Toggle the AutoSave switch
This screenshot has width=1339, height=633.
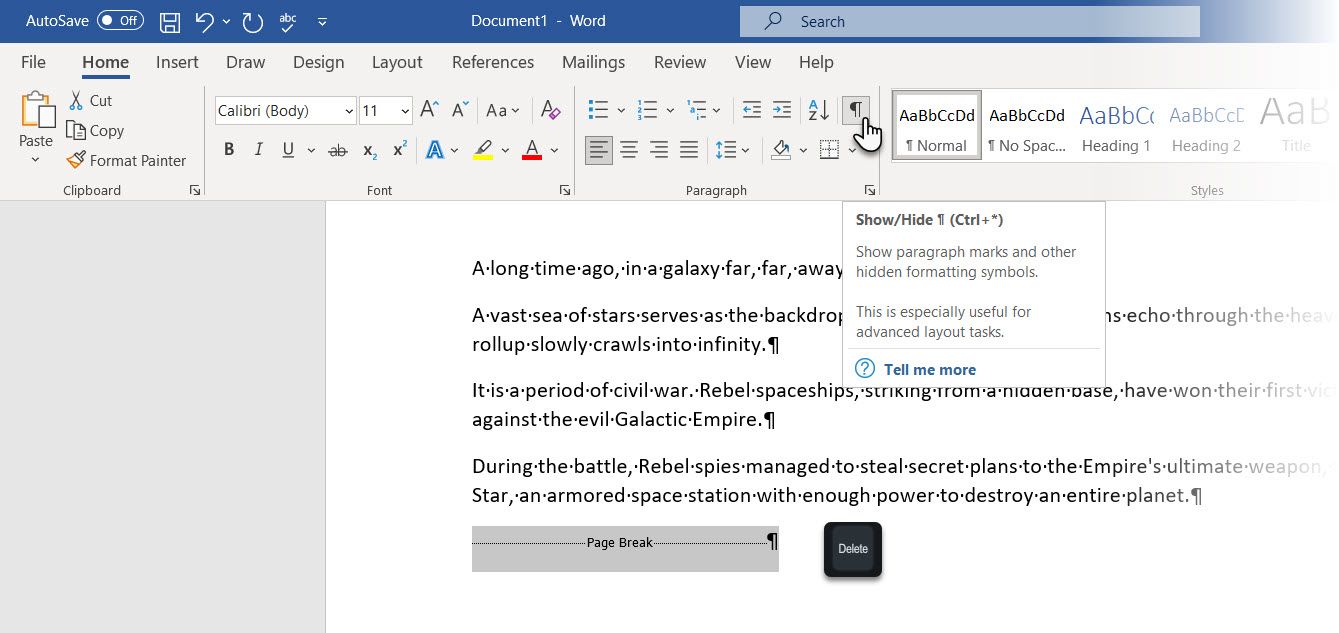point(120,20)
